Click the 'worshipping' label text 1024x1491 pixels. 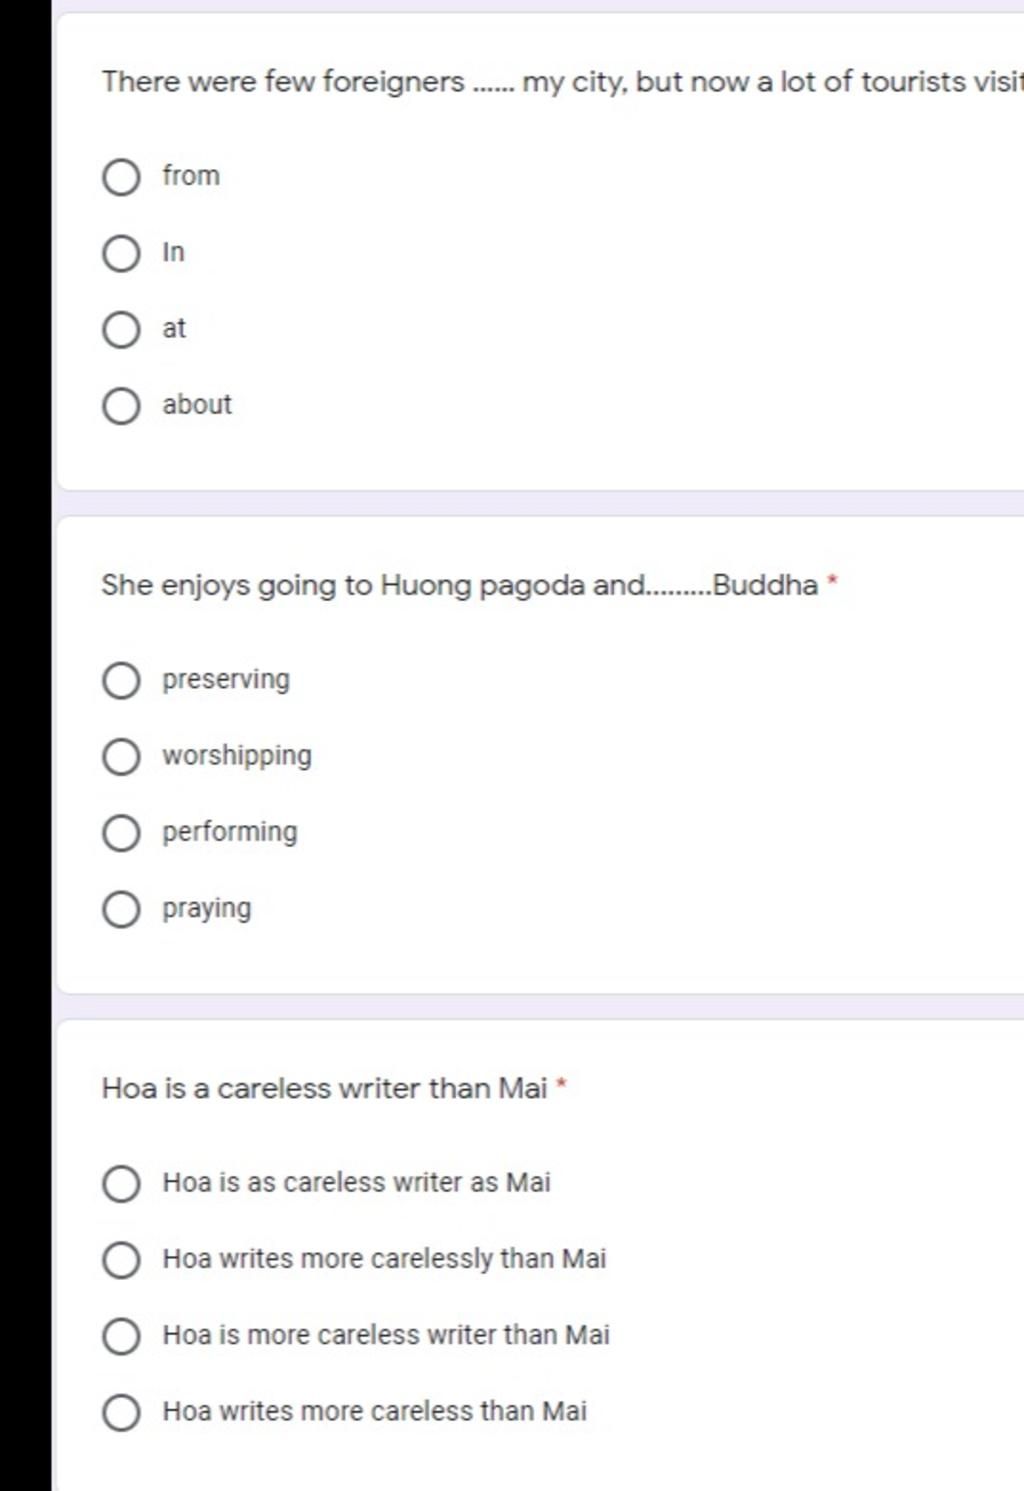(x=237, y=756)
